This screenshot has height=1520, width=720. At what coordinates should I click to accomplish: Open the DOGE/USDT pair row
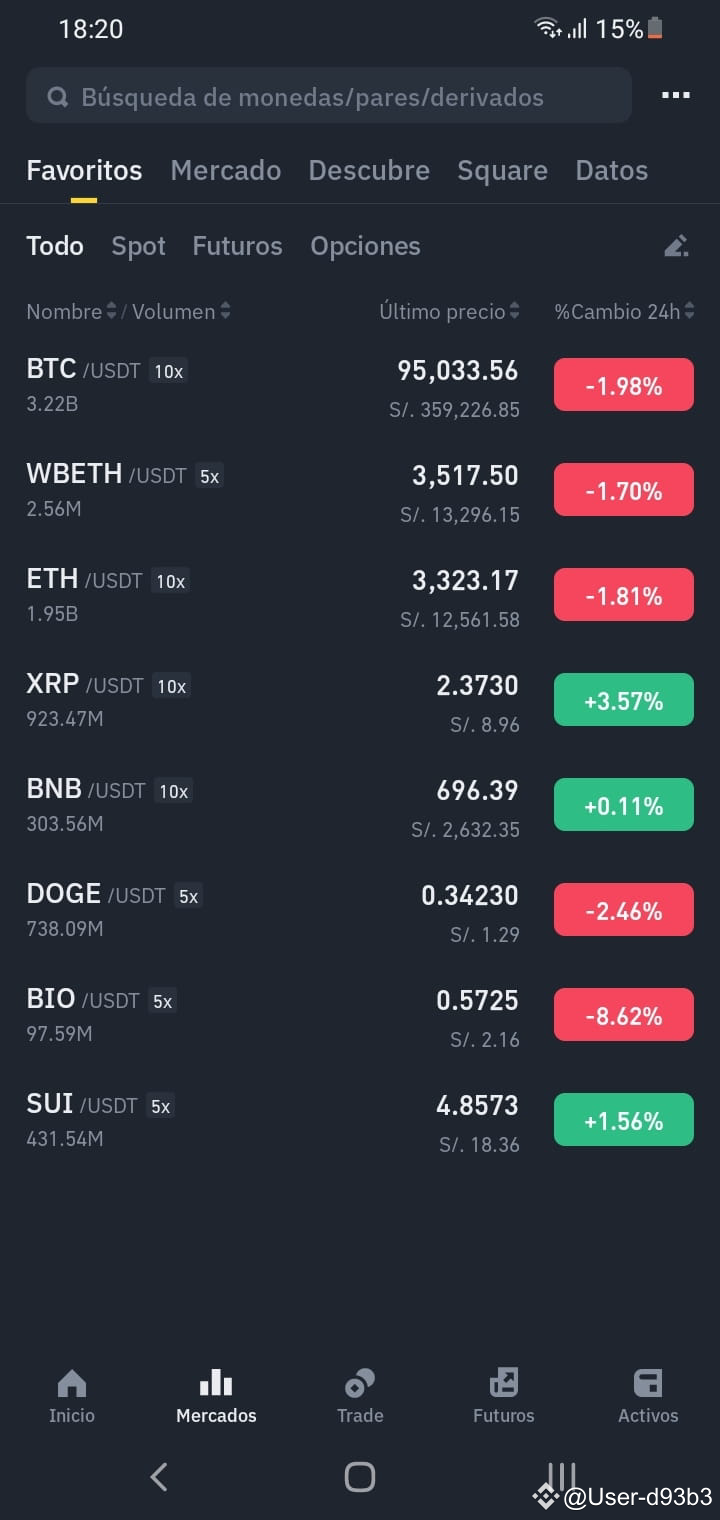click(360, 909)
